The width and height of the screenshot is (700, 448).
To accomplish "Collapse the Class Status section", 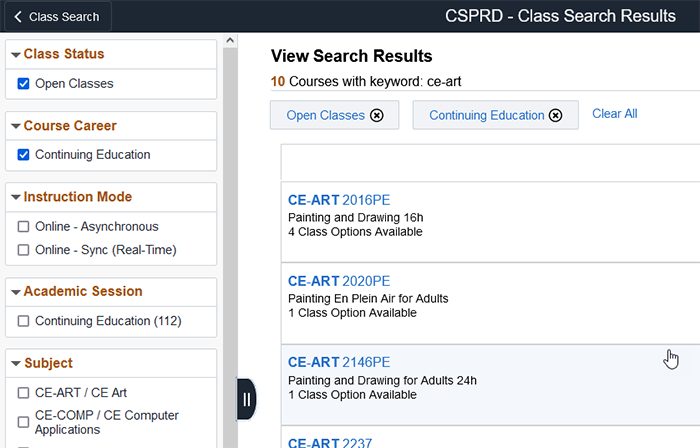I will pos(16,54).
